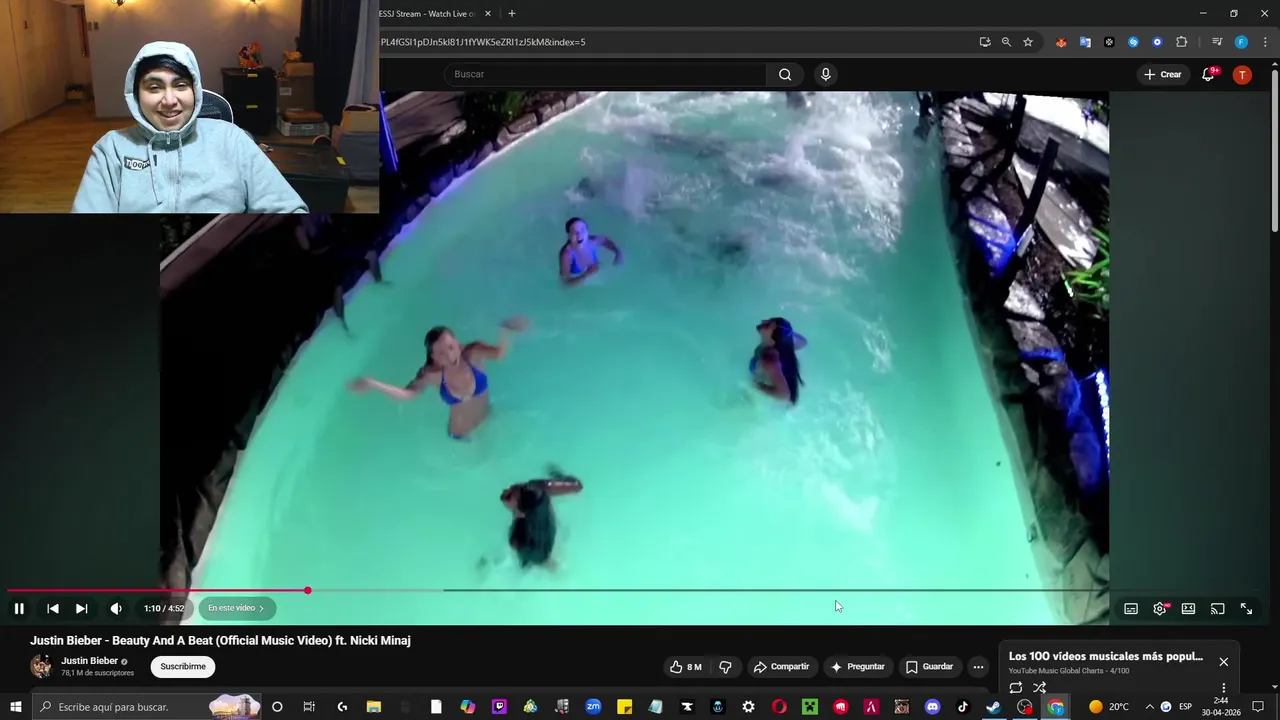Open the Shazam extension icon
This screenshot has height=720, width=1280.
1133,42
